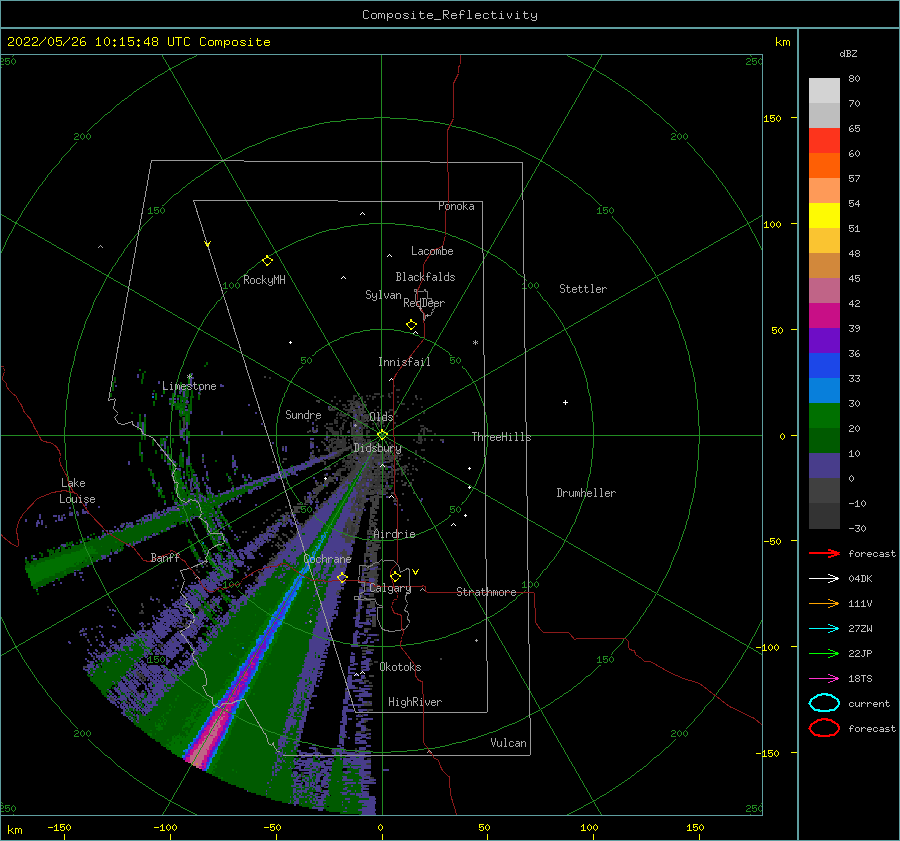The image size is (900, 841).
Task: Click the cyan 27ZW arrow icon
Action: point(824,629)
